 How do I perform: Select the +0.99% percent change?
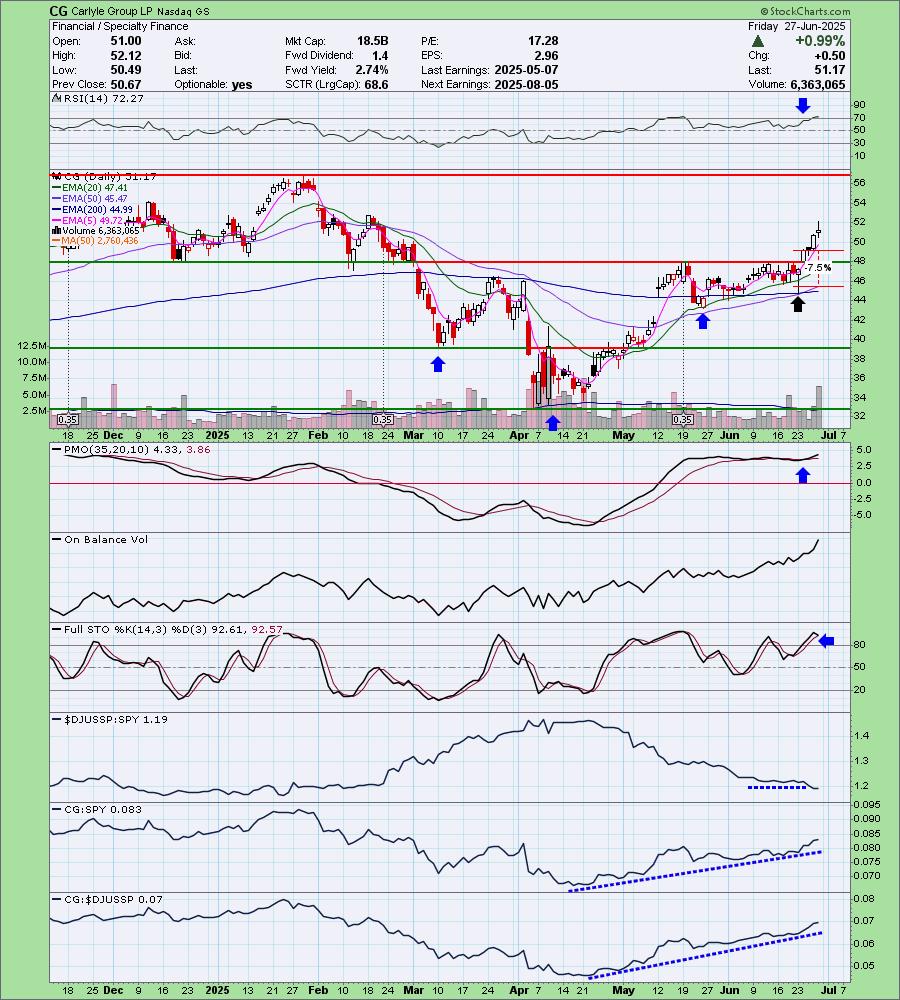[820, 41]
